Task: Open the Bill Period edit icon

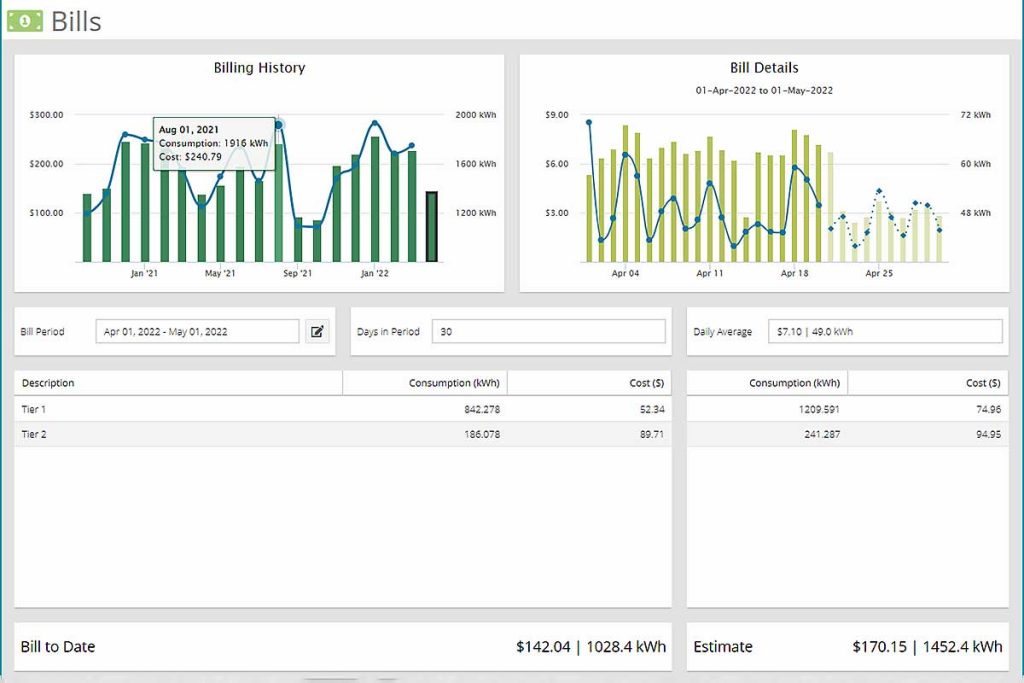Action: (x=317, y=331)
